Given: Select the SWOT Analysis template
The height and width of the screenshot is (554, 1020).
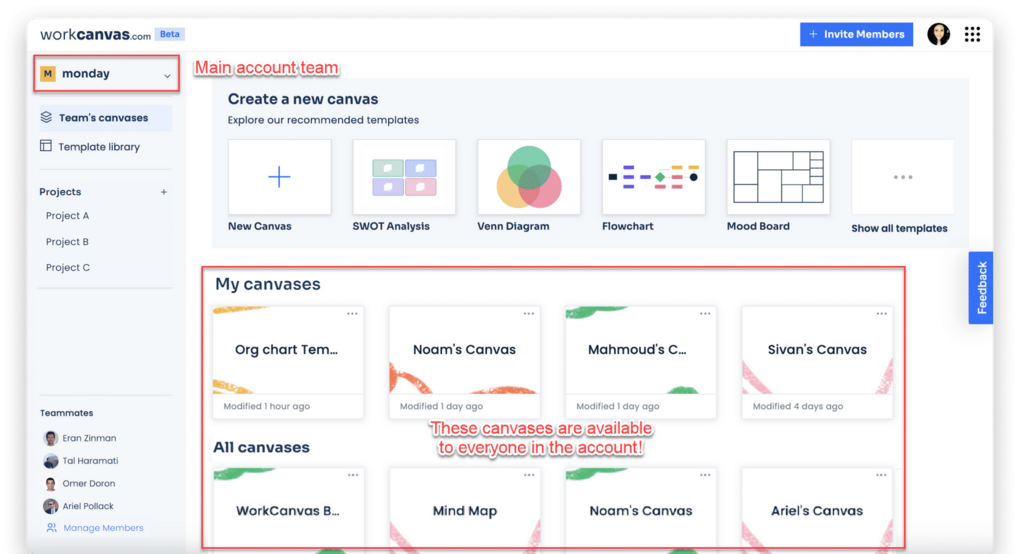Looking at the screenshot, I should pos(404,177).
